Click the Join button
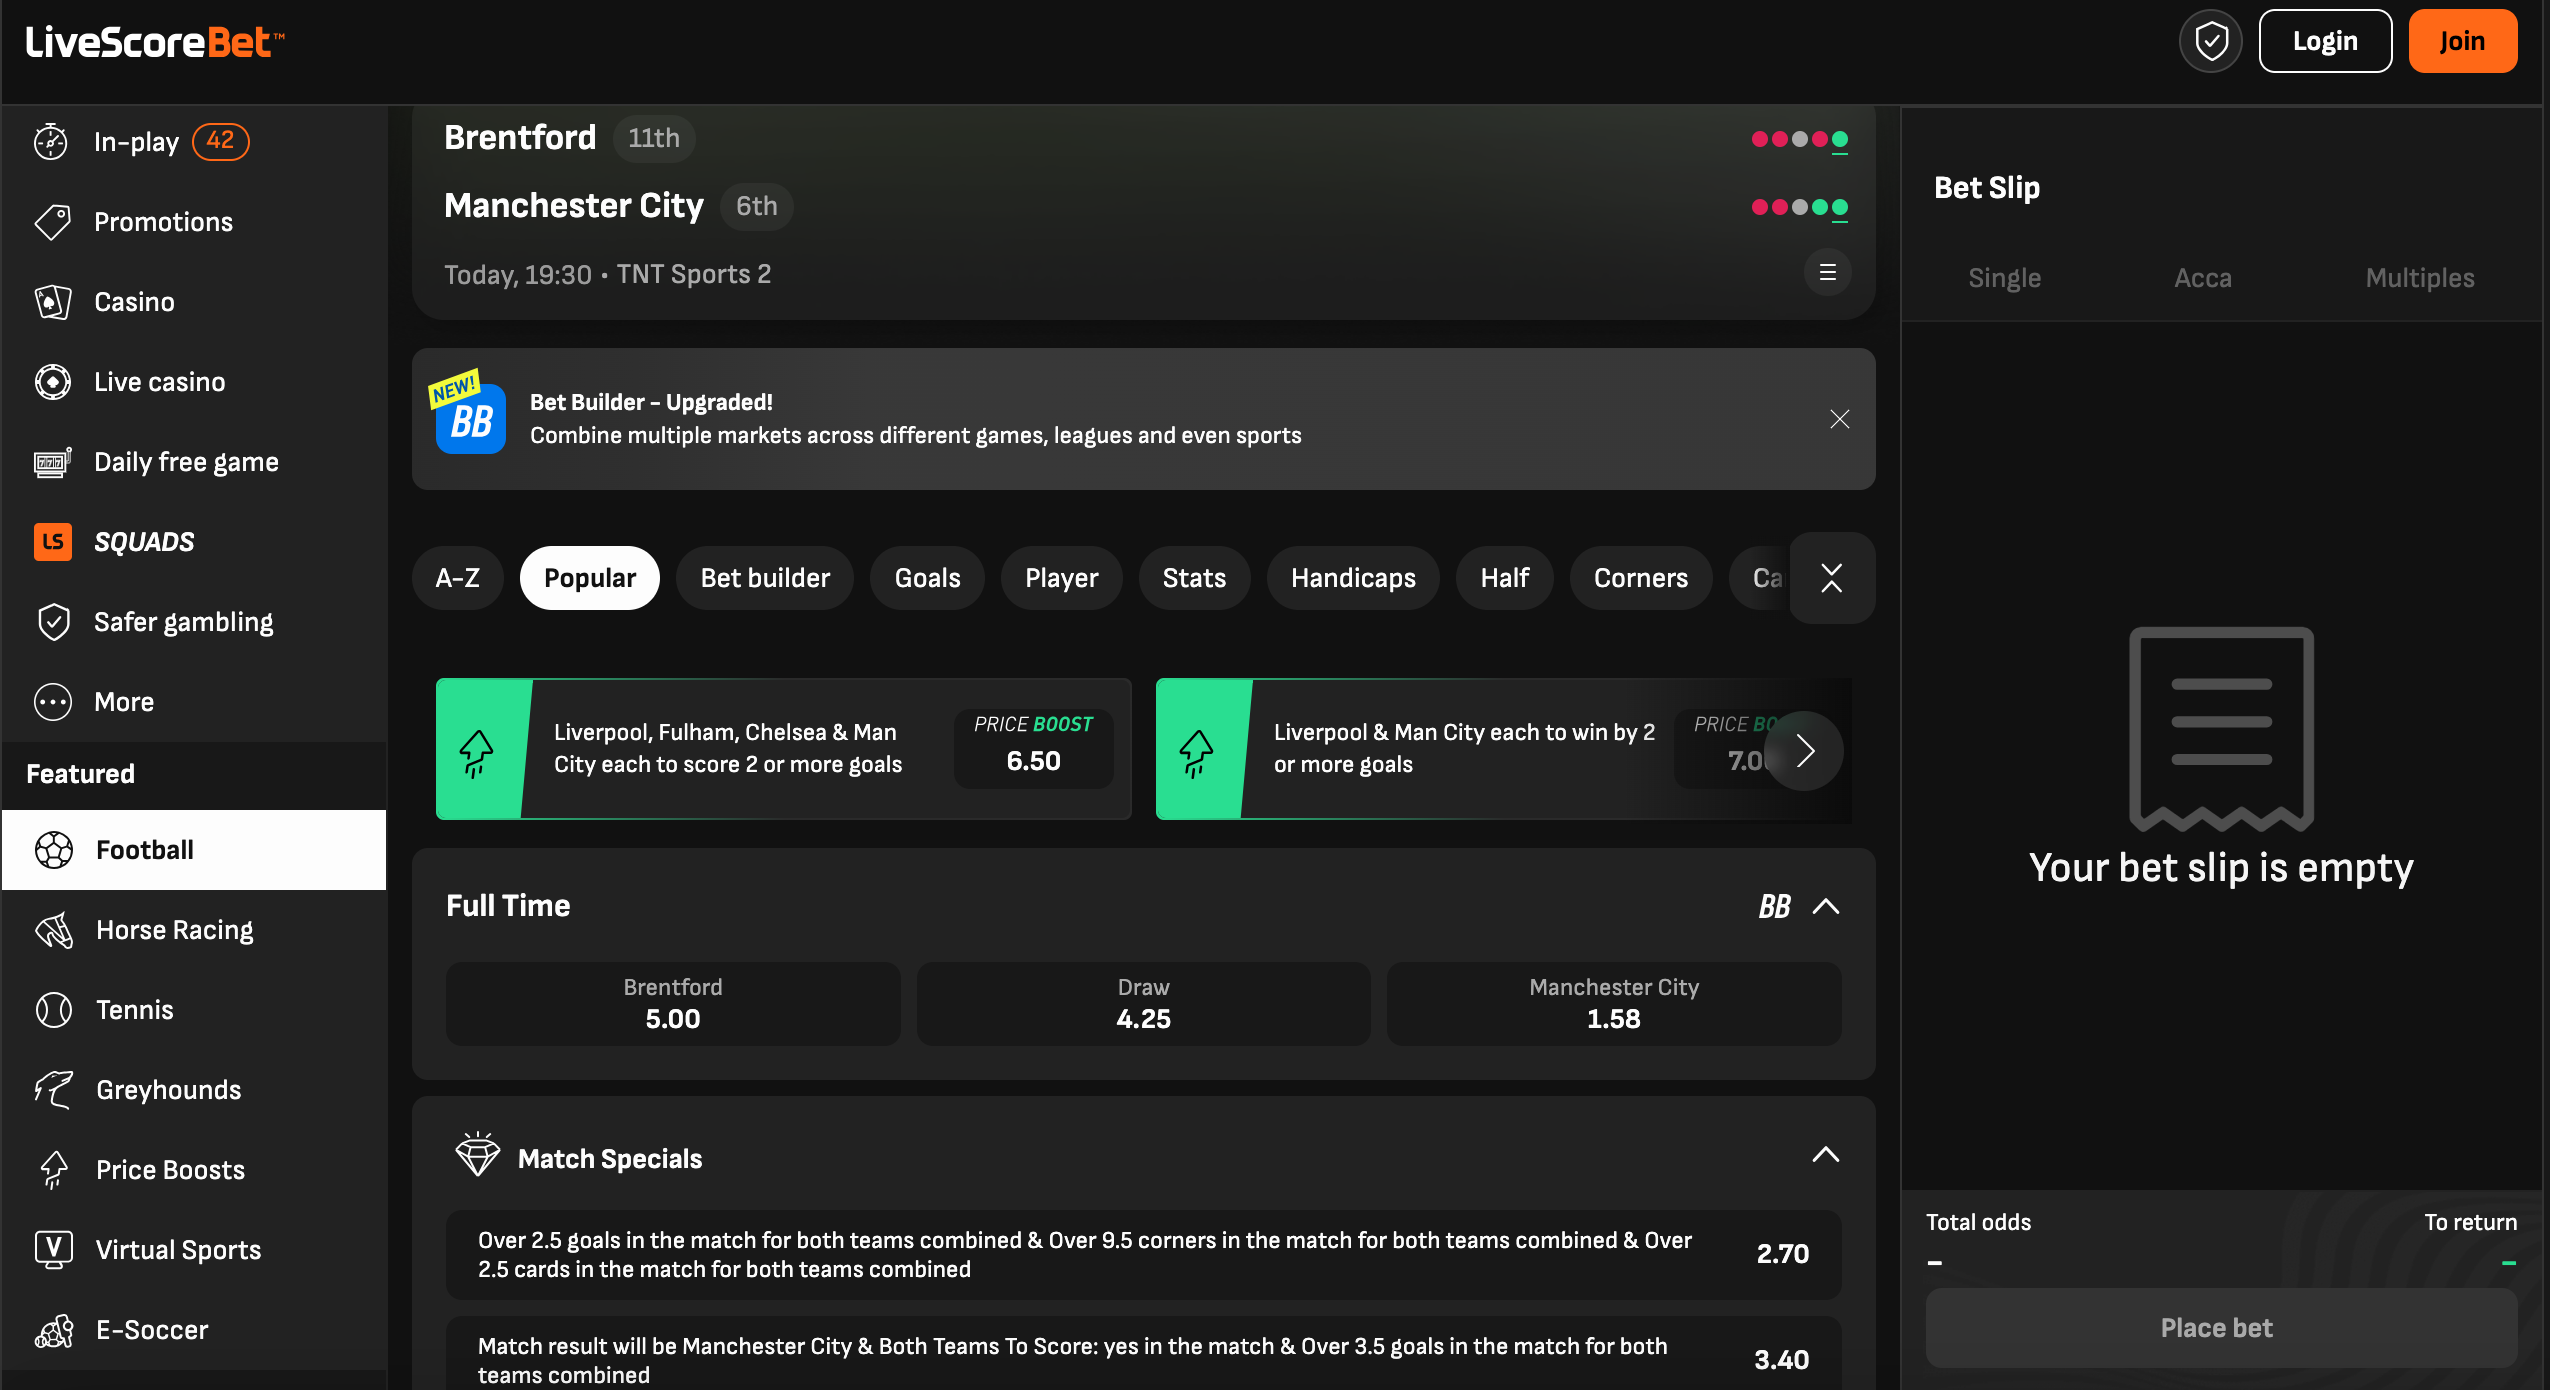 pos(2461,39)
